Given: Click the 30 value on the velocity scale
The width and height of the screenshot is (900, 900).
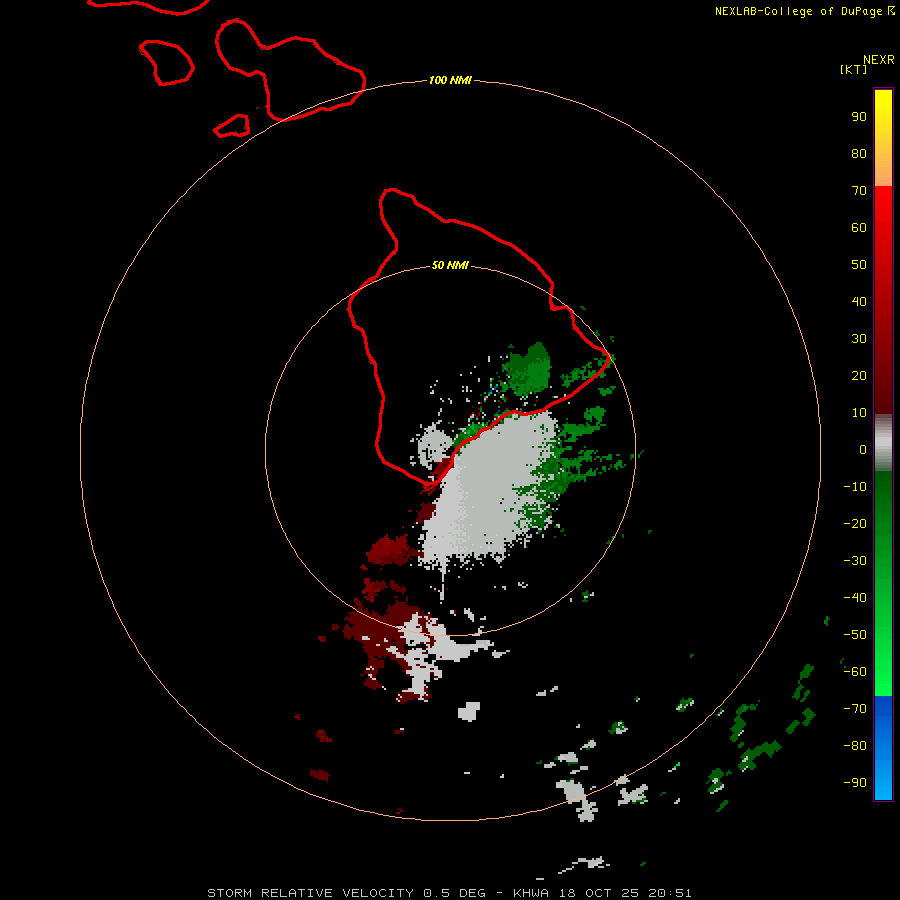Looking at the screenshot, I should 859,339.
